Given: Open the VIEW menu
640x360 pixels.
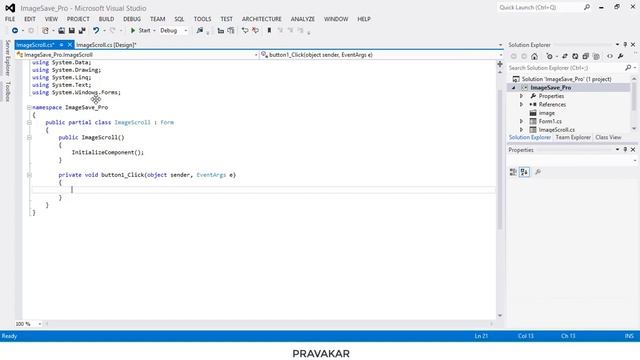Looking at the screenshot, I should [51, 19].
